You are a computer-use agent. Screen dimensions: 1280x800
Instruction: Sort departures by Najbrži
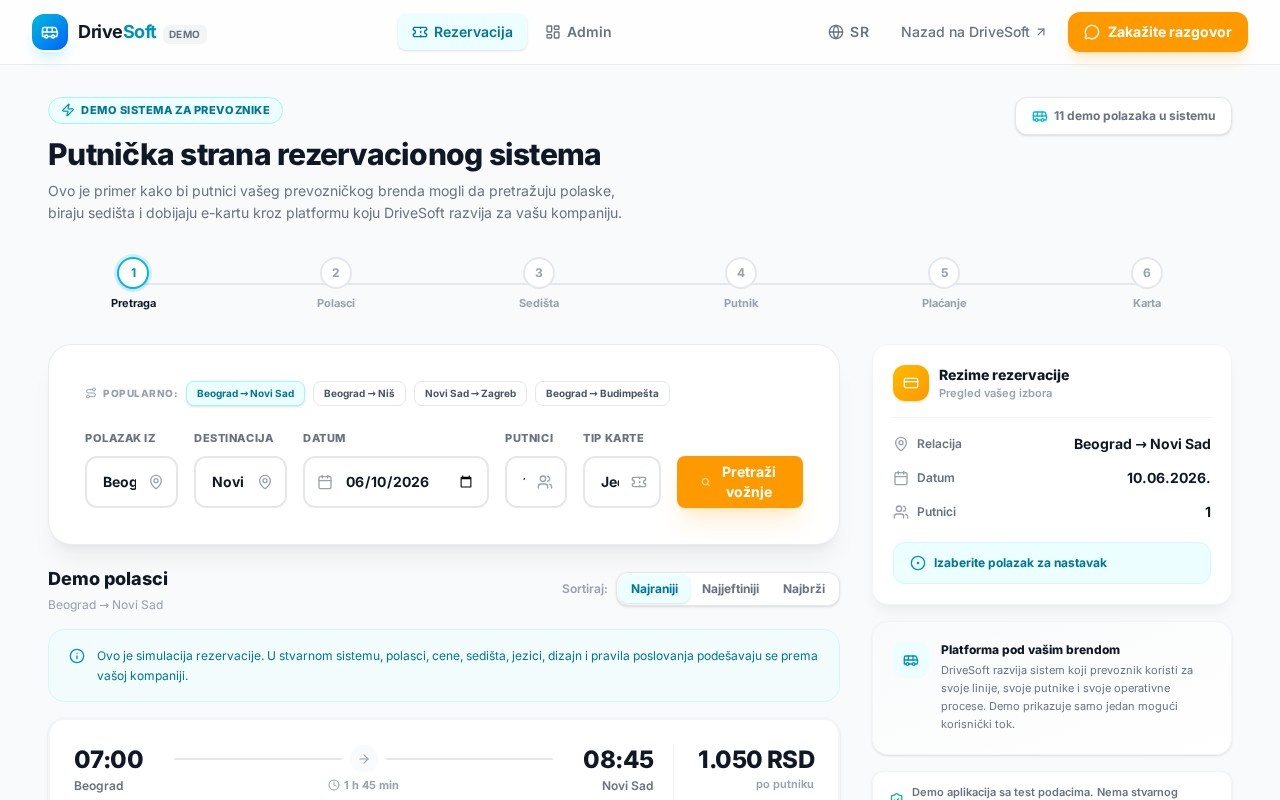[x=804, y=589]
